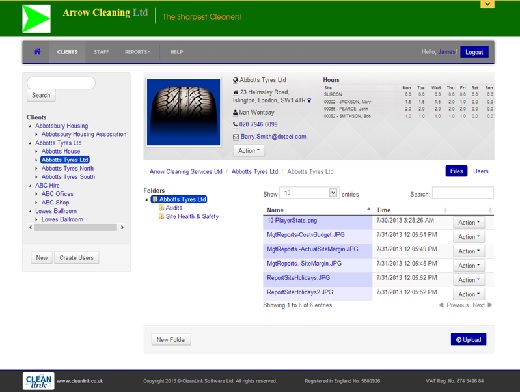Image resolution: width=520 pixels, height=392 pixels.
Task: Collapse the Abbotsbury Housing tree node
Action: [30, 126]
